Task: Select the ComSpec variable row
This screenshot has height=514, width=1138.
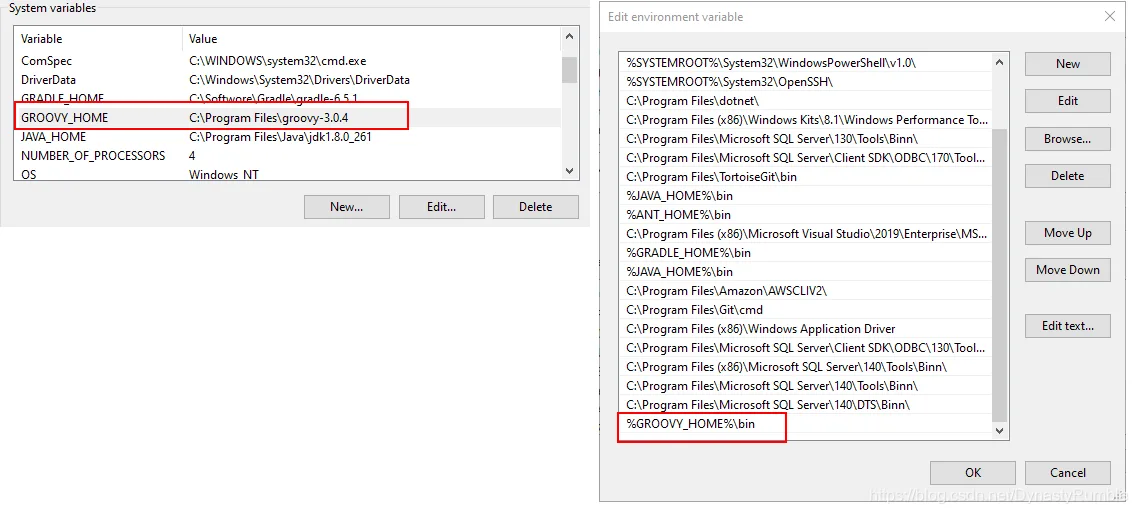Action: pyautogui.click(x=287, y=61)
